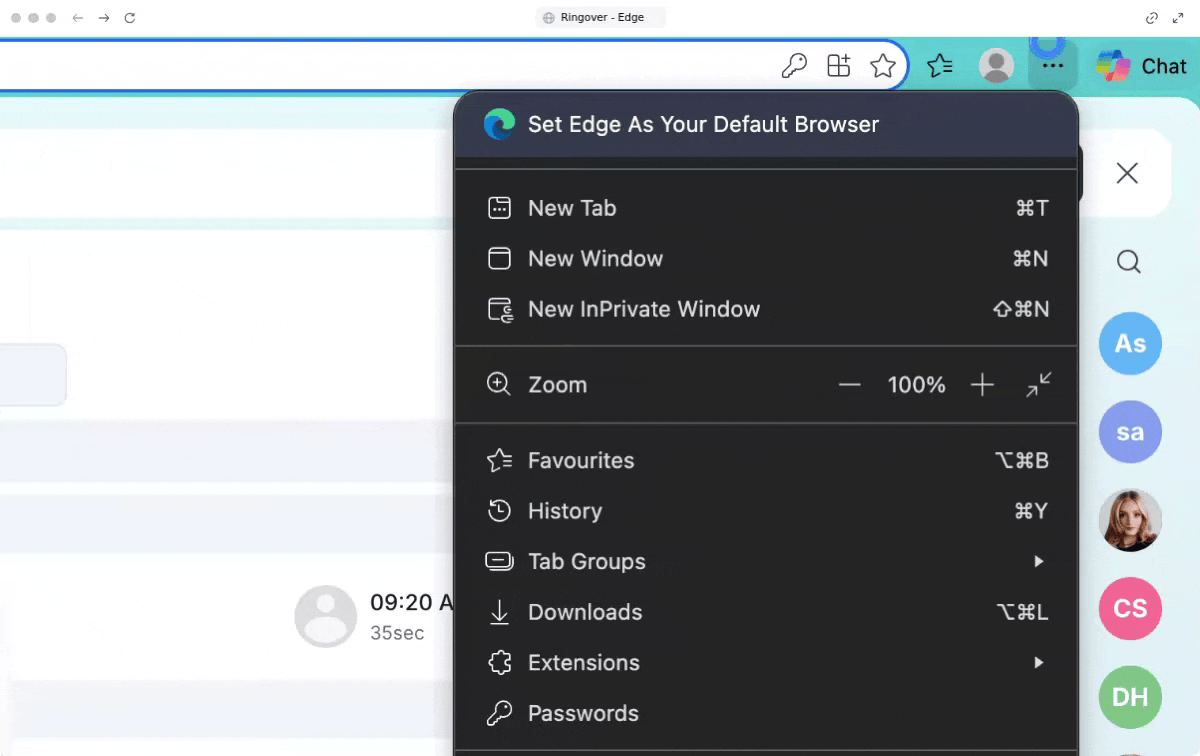
Task: Select the contact photo of woman
Action: (1130, 520)
